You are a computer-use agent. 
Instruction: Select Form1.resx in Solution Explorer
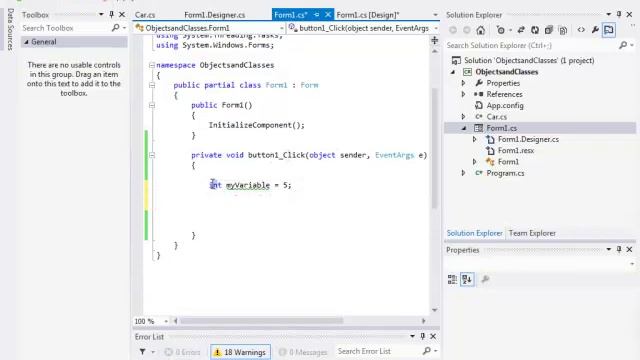[516, 151]
